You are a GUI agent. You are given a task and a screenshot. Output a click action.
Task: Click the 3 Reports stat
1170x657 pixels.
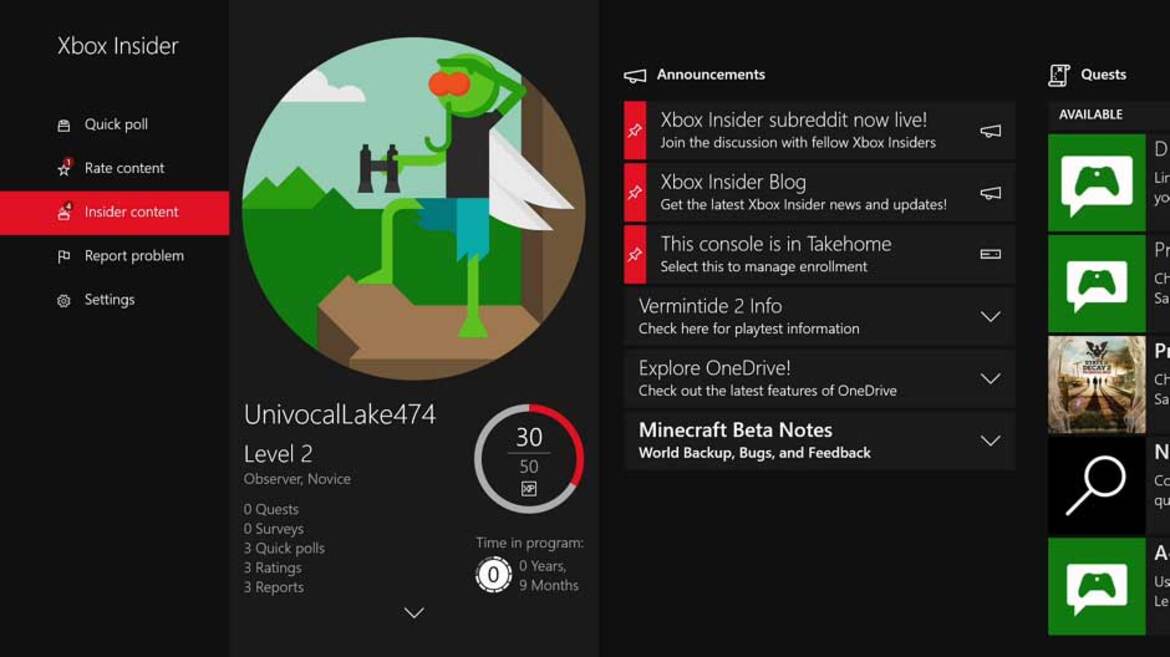point(274,587)
